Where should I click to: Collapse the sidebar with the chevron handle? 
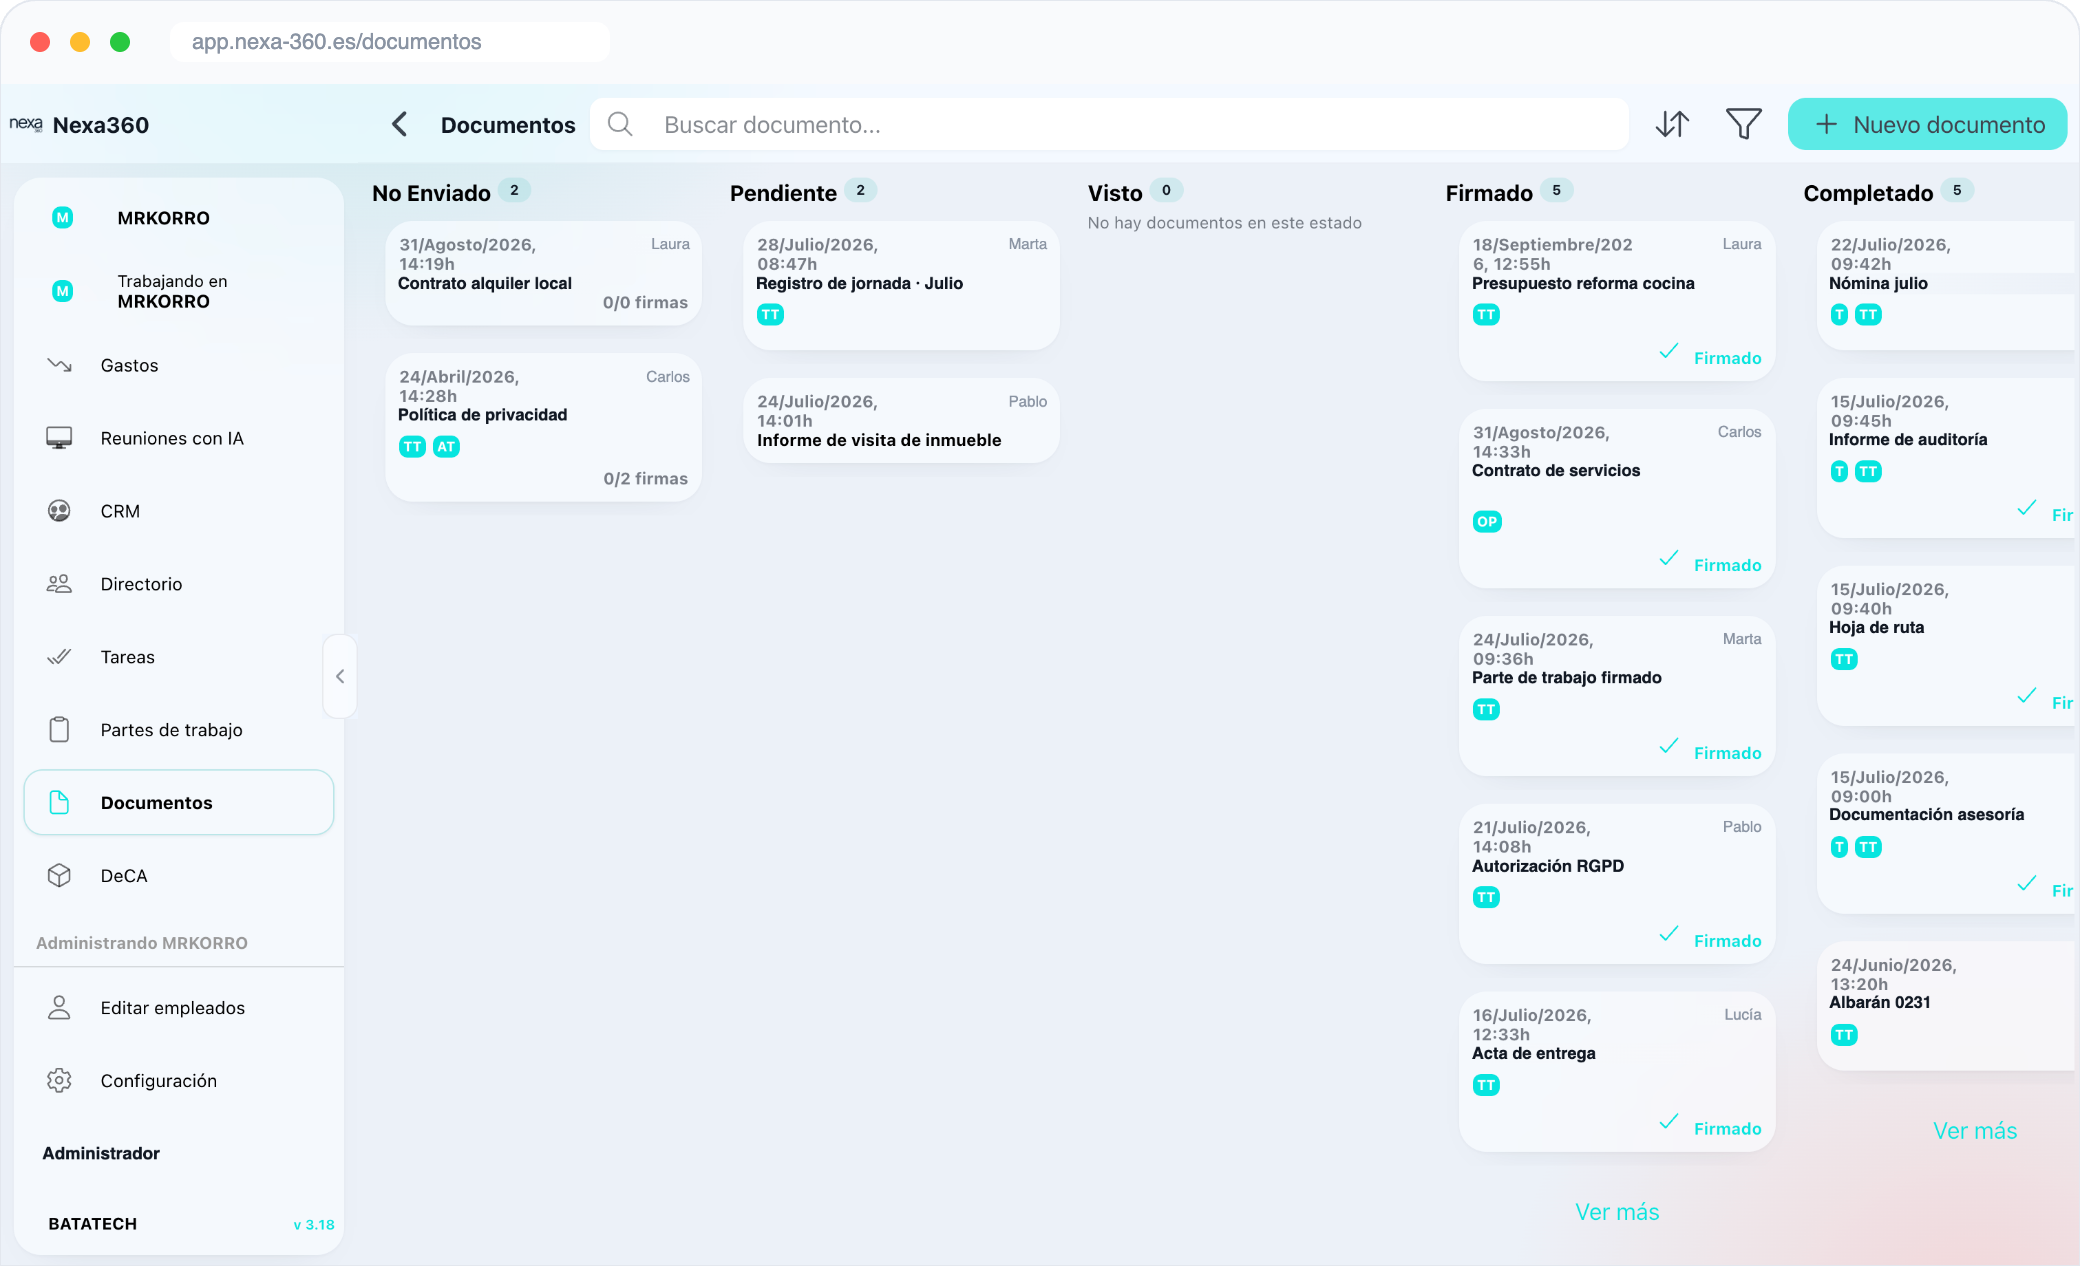340,676
